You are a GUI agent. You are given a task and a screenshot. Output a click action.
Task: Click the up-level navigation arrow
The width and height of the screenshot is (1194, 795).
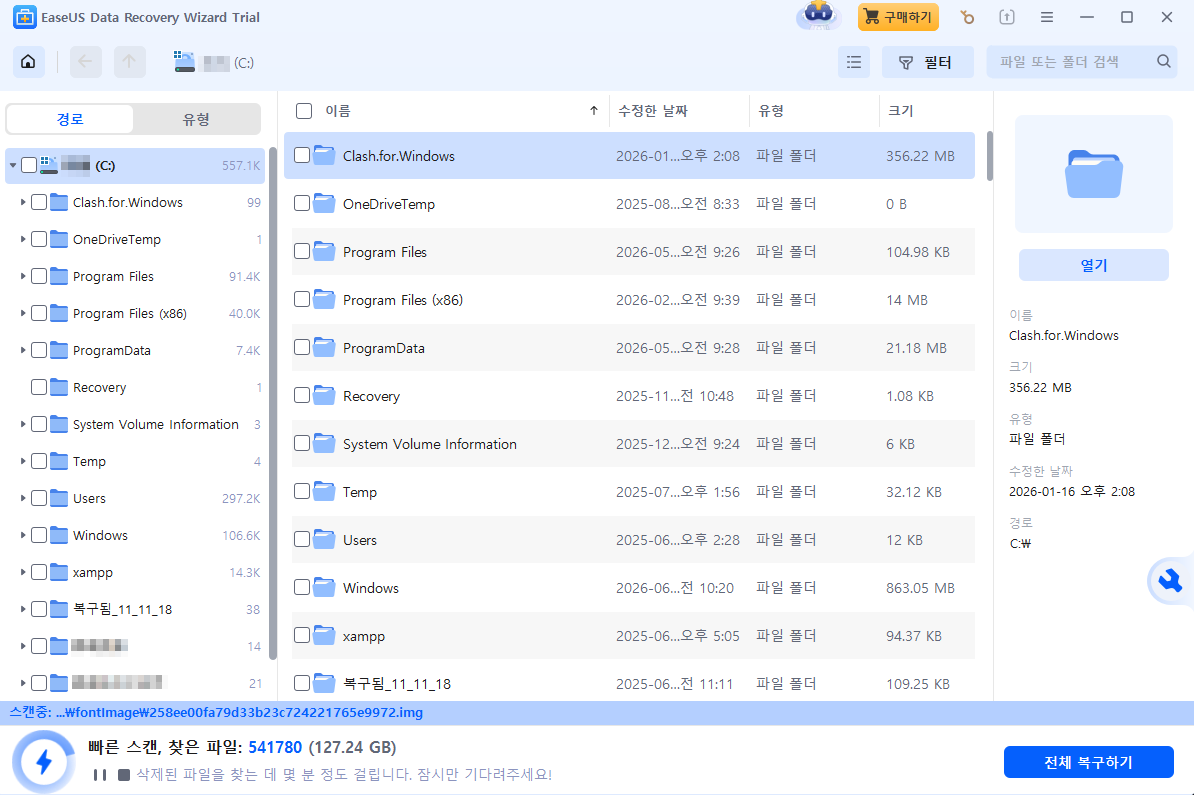129,62
